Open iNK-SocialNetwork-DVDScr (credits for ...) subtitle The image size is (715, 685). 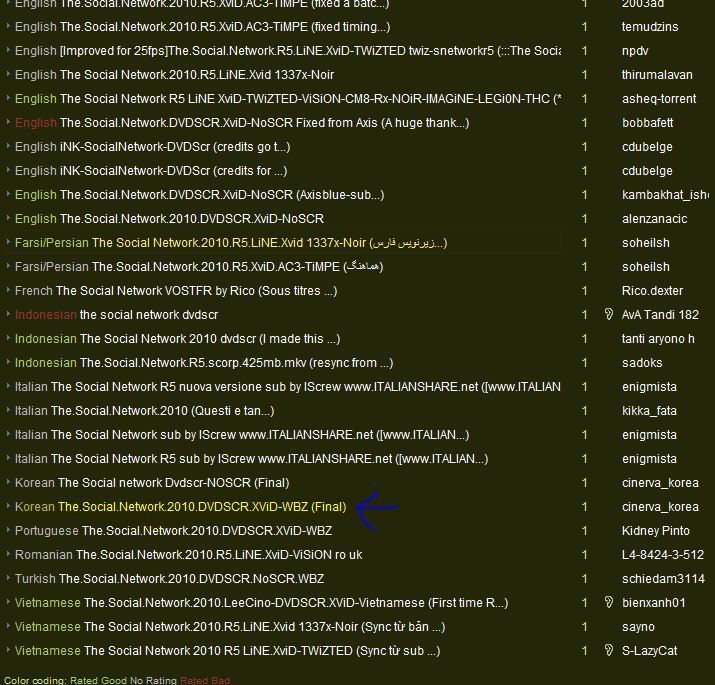click(x=151, y=171)
